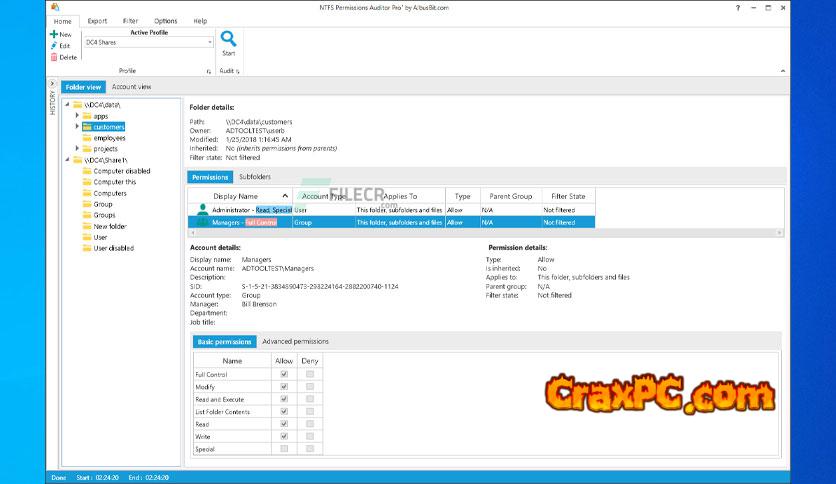Click the Delete profile trash icon
Screen dimensions: 836x484
pyautogui.click(x=53, y=57)
